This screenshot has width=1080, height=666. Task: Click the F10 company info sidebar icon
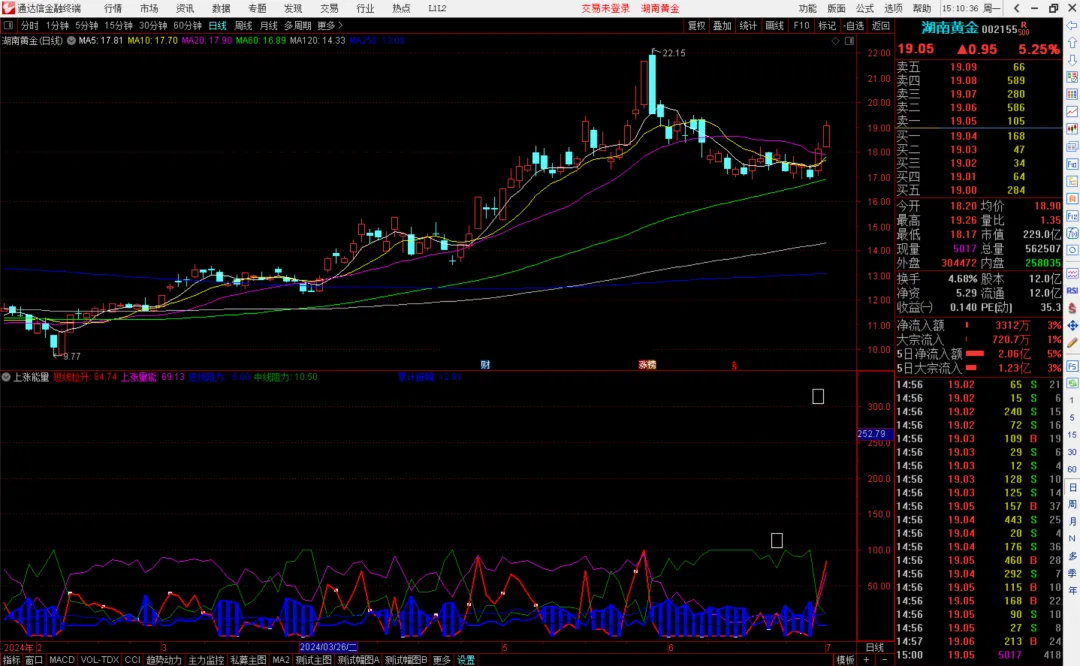click(x=1072, y=164)
